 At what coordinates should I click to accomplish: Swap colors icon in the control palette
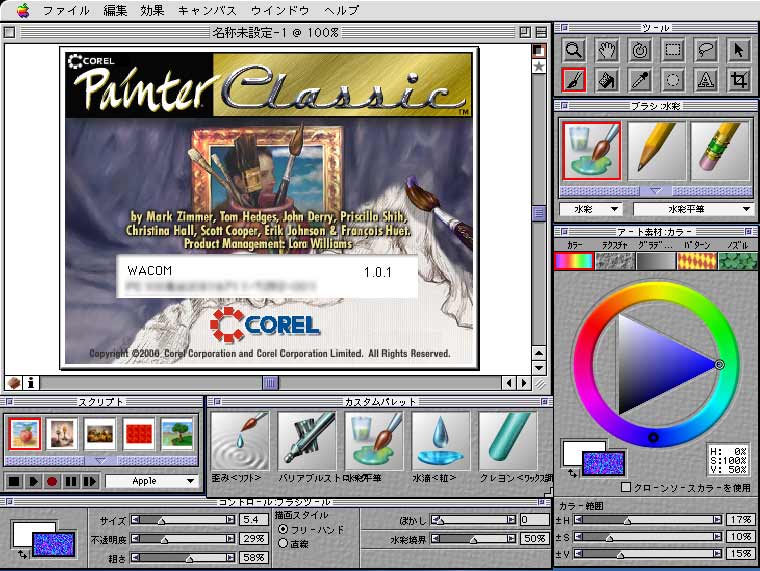(x=22, y=555)
